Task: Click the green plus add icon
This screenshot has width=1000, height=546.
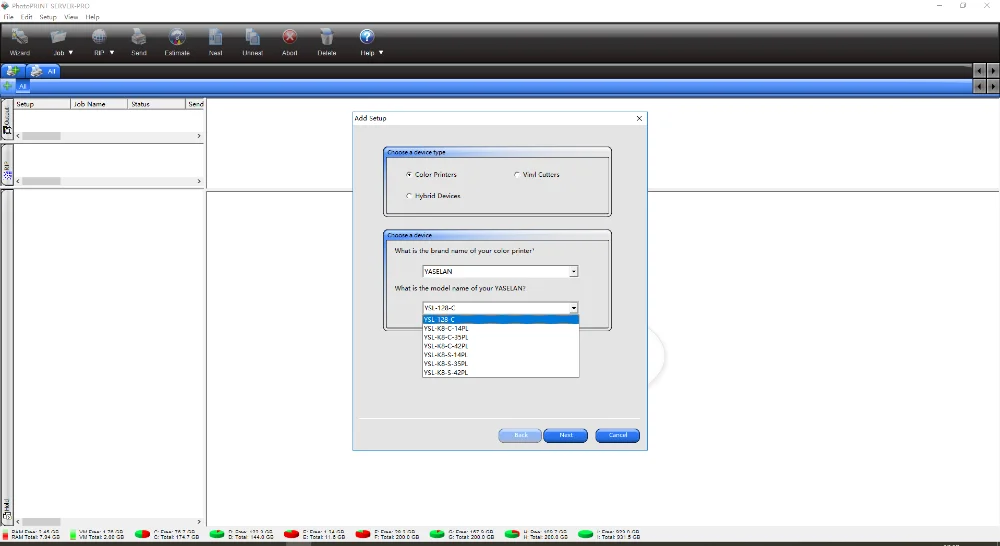Action: click(7, 85)
